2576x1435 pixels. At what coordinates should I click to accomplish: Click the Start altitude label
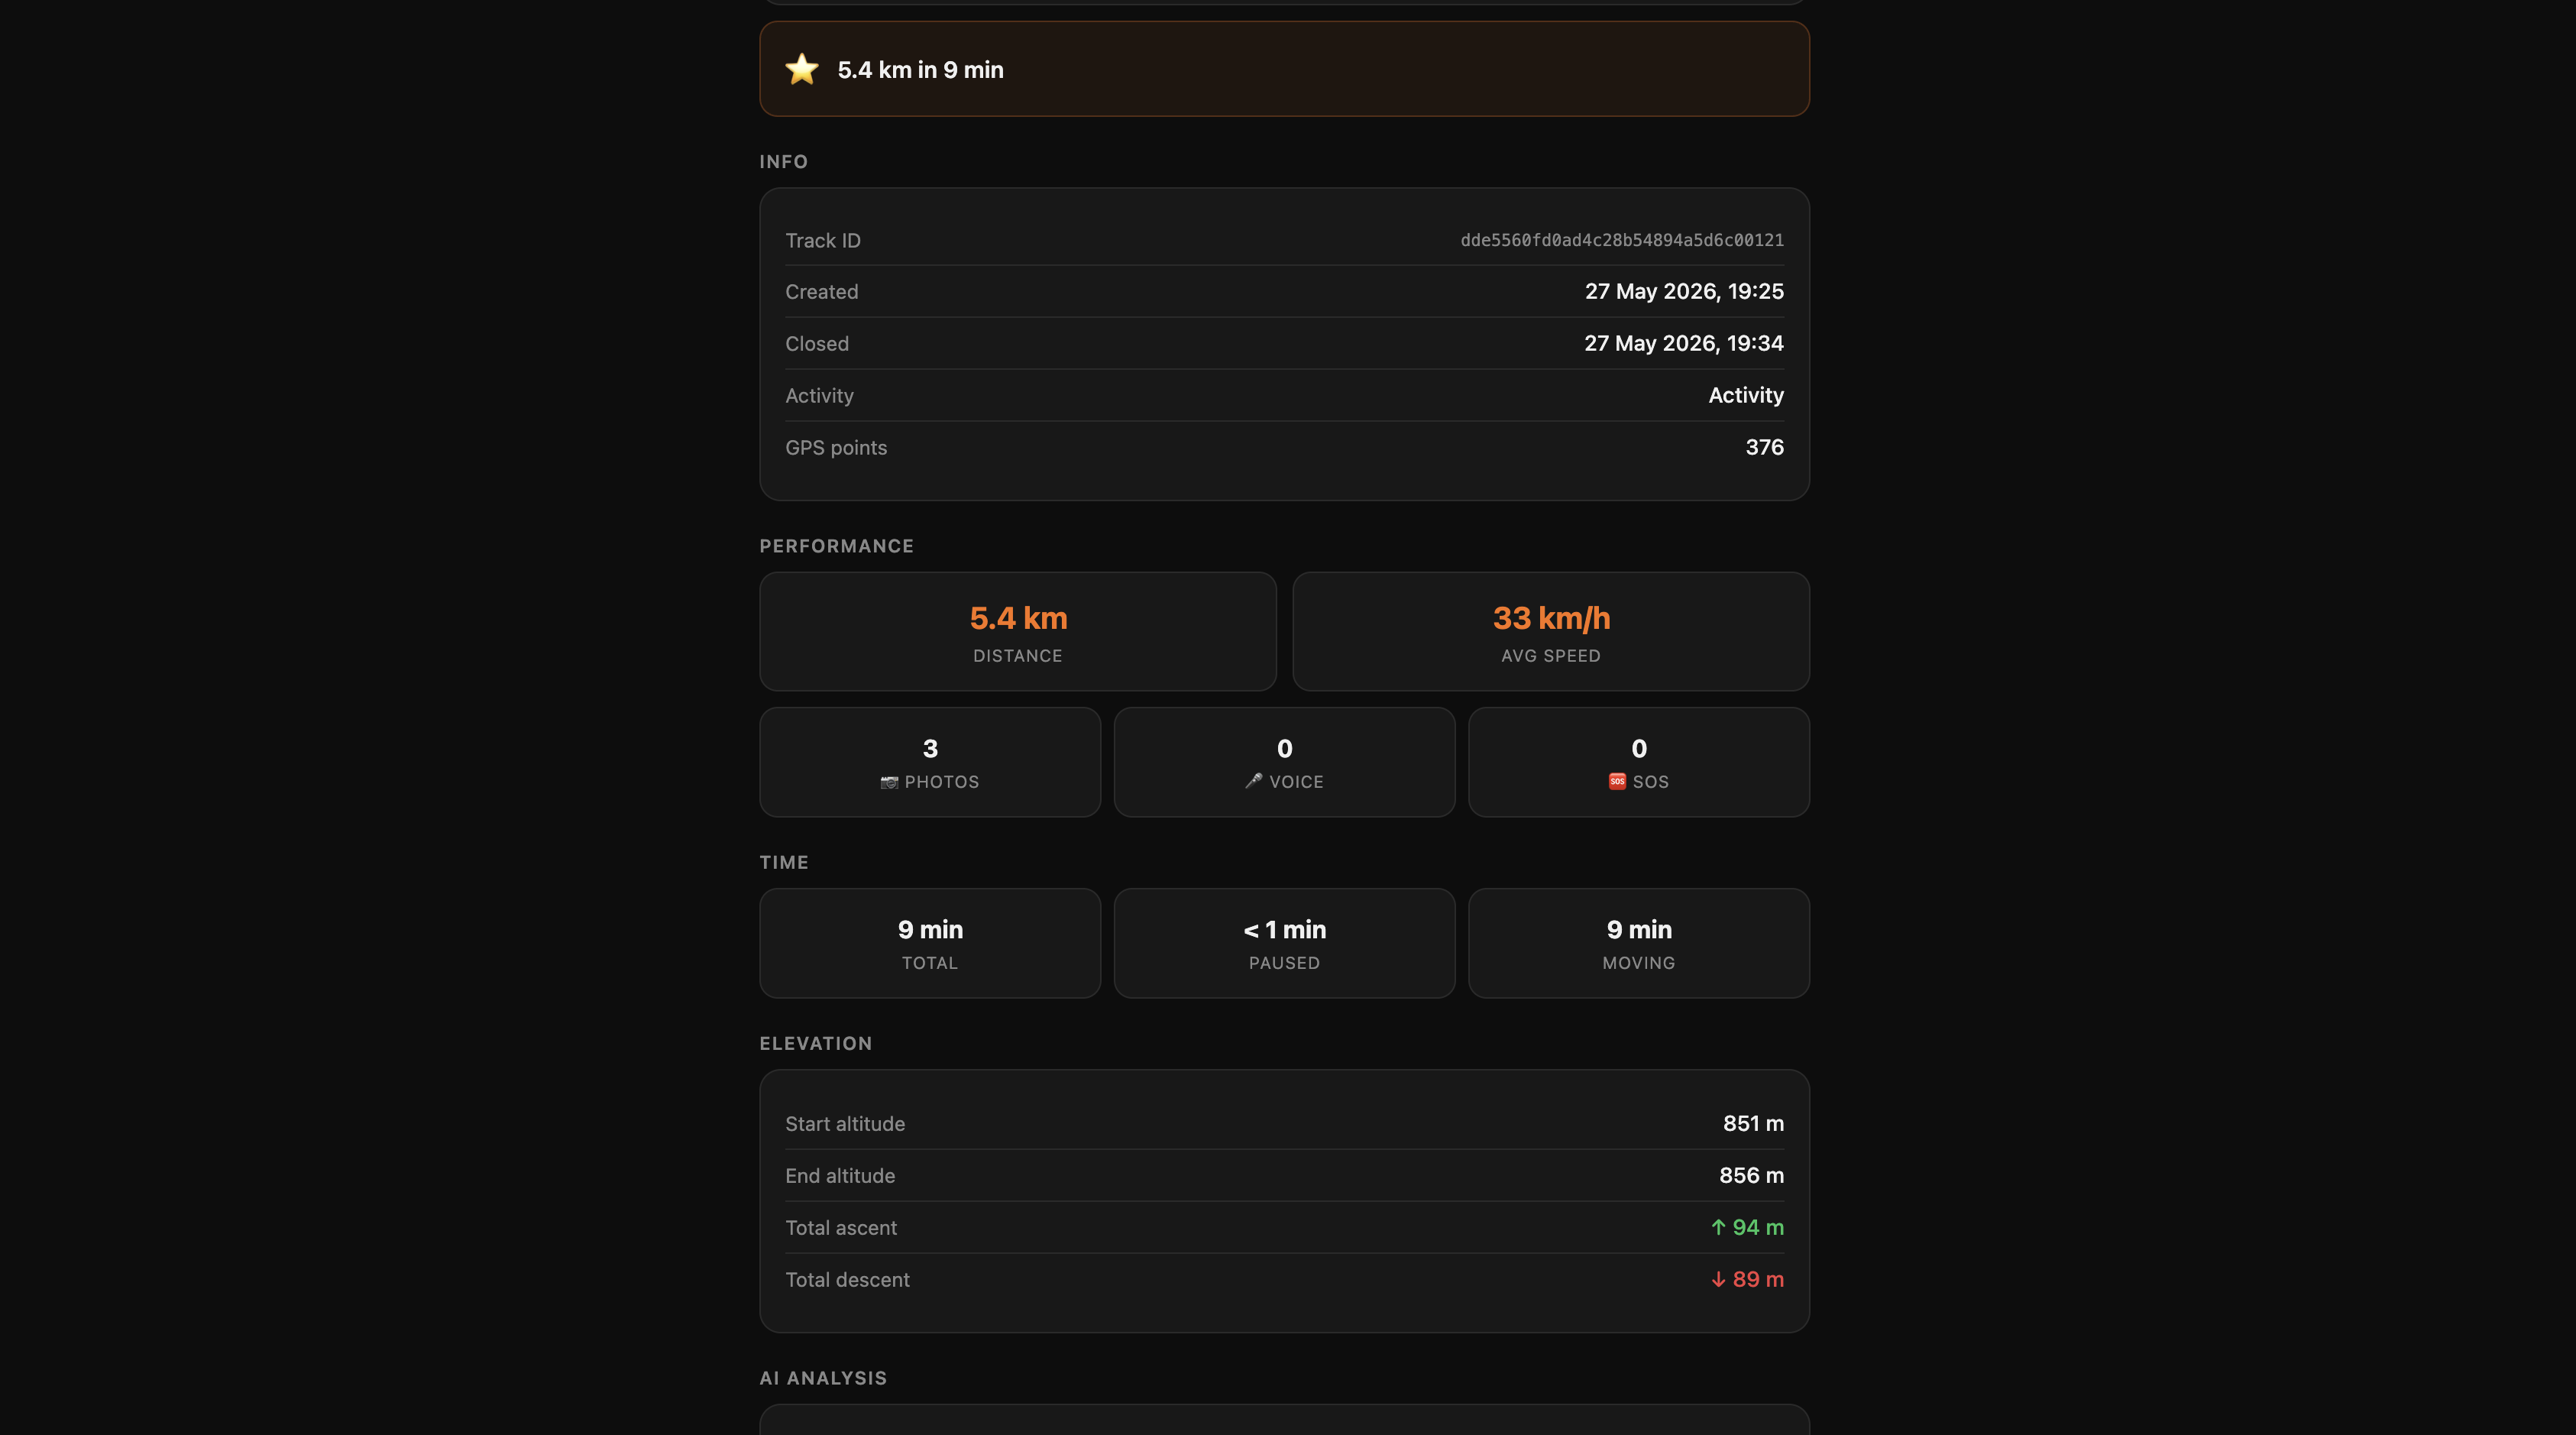pos(845,1123)
